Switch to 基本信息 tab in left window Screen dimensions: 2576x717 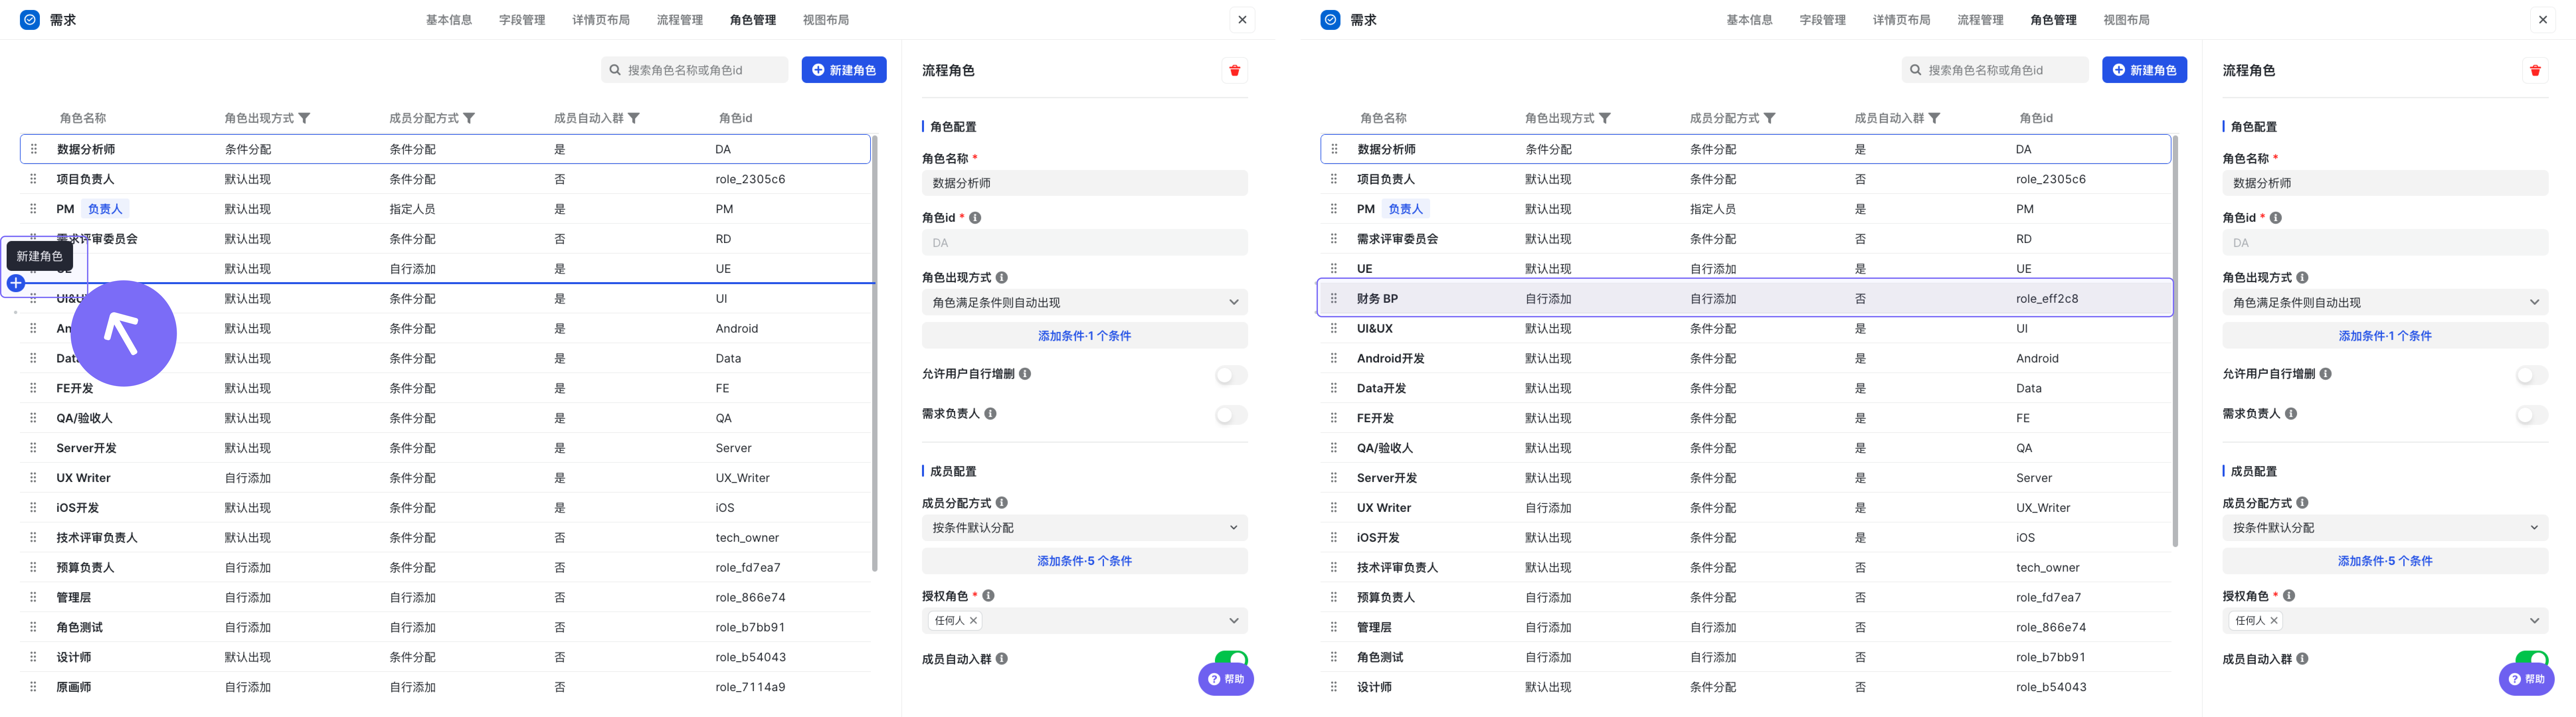449,20
